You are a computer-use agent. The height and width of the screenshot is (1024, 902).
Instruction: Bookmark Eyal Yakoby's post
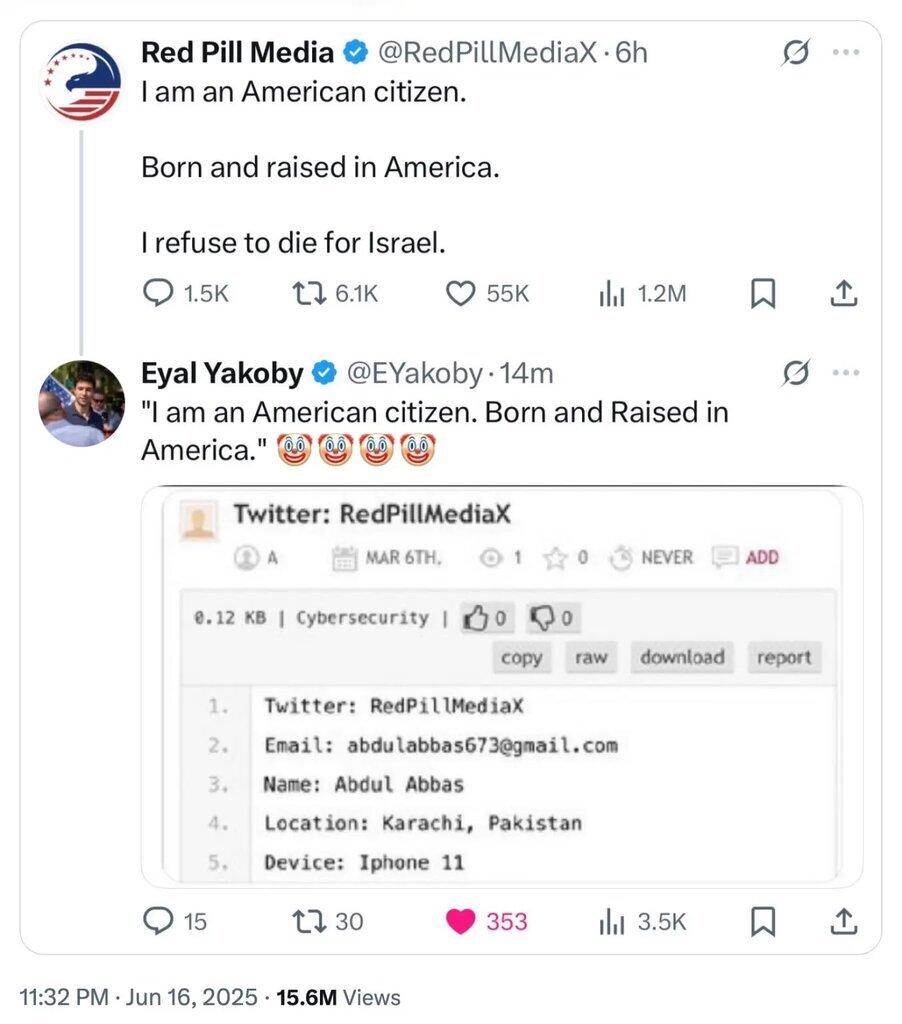click(x=763, y=921)
